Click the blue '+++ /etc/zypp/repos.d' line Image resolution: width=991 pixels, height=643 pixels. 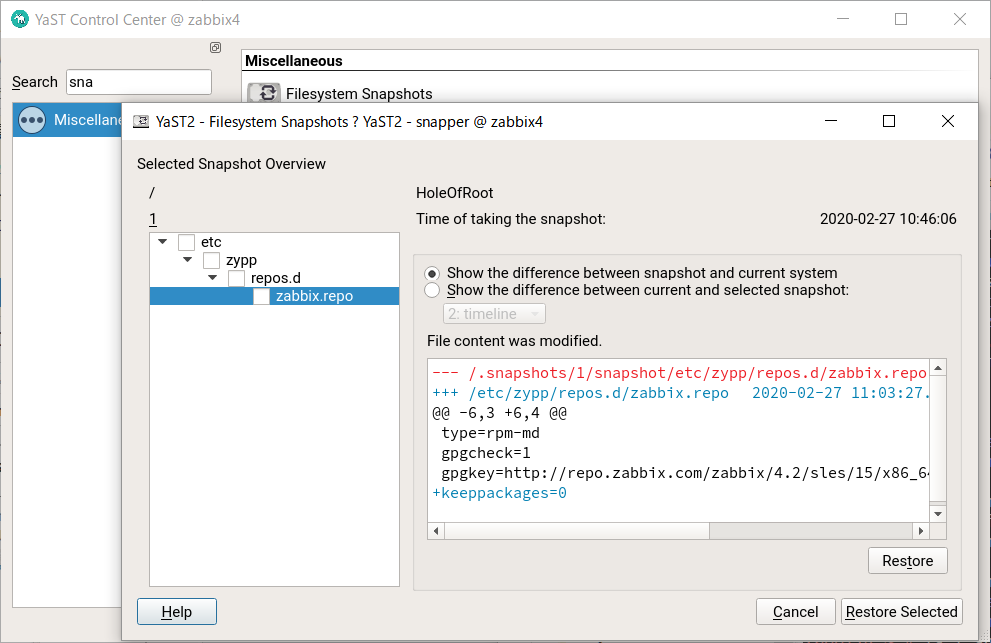(x=680, y=393)
